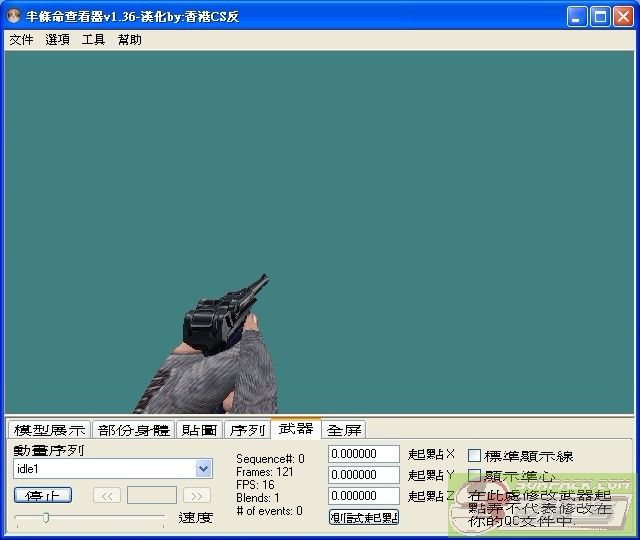Screen dimensions: 640x540
Task: Click the app icon in the title bar
Action: pos(15,16)
